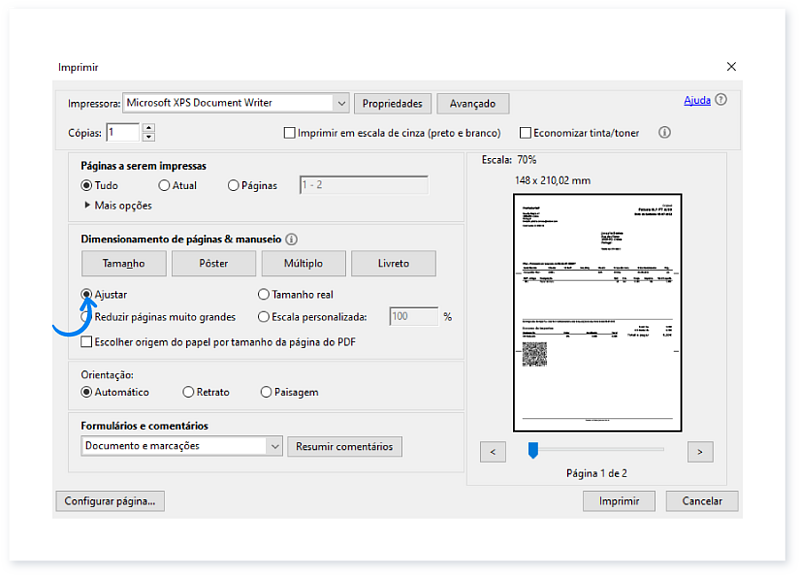
Task: Go to next page with the right arrow
Action: pyautogui.click(x=700, y=452)
